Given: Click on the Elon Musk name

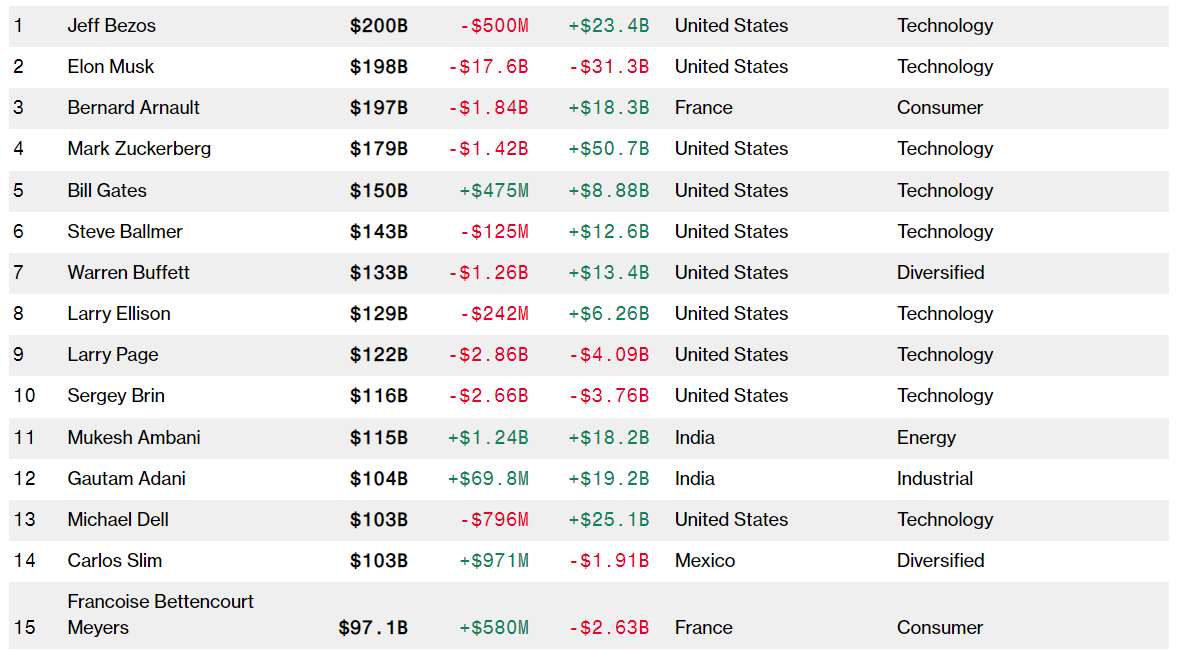Looking at the screenshot, I should pyautogui.click(x=111, y=67).
